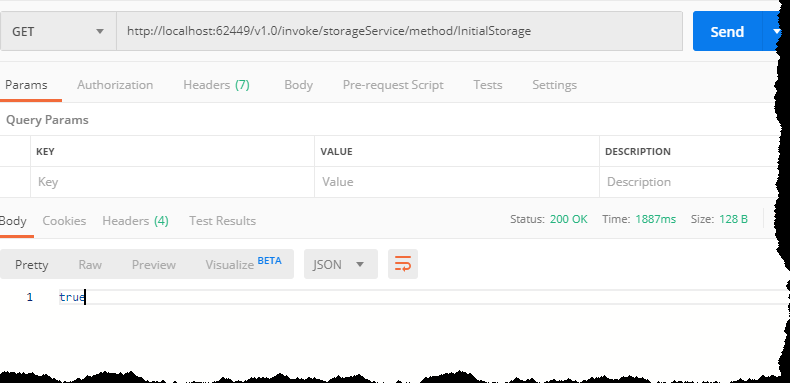
Task: Select the Raw view
Action: [90, 265]
